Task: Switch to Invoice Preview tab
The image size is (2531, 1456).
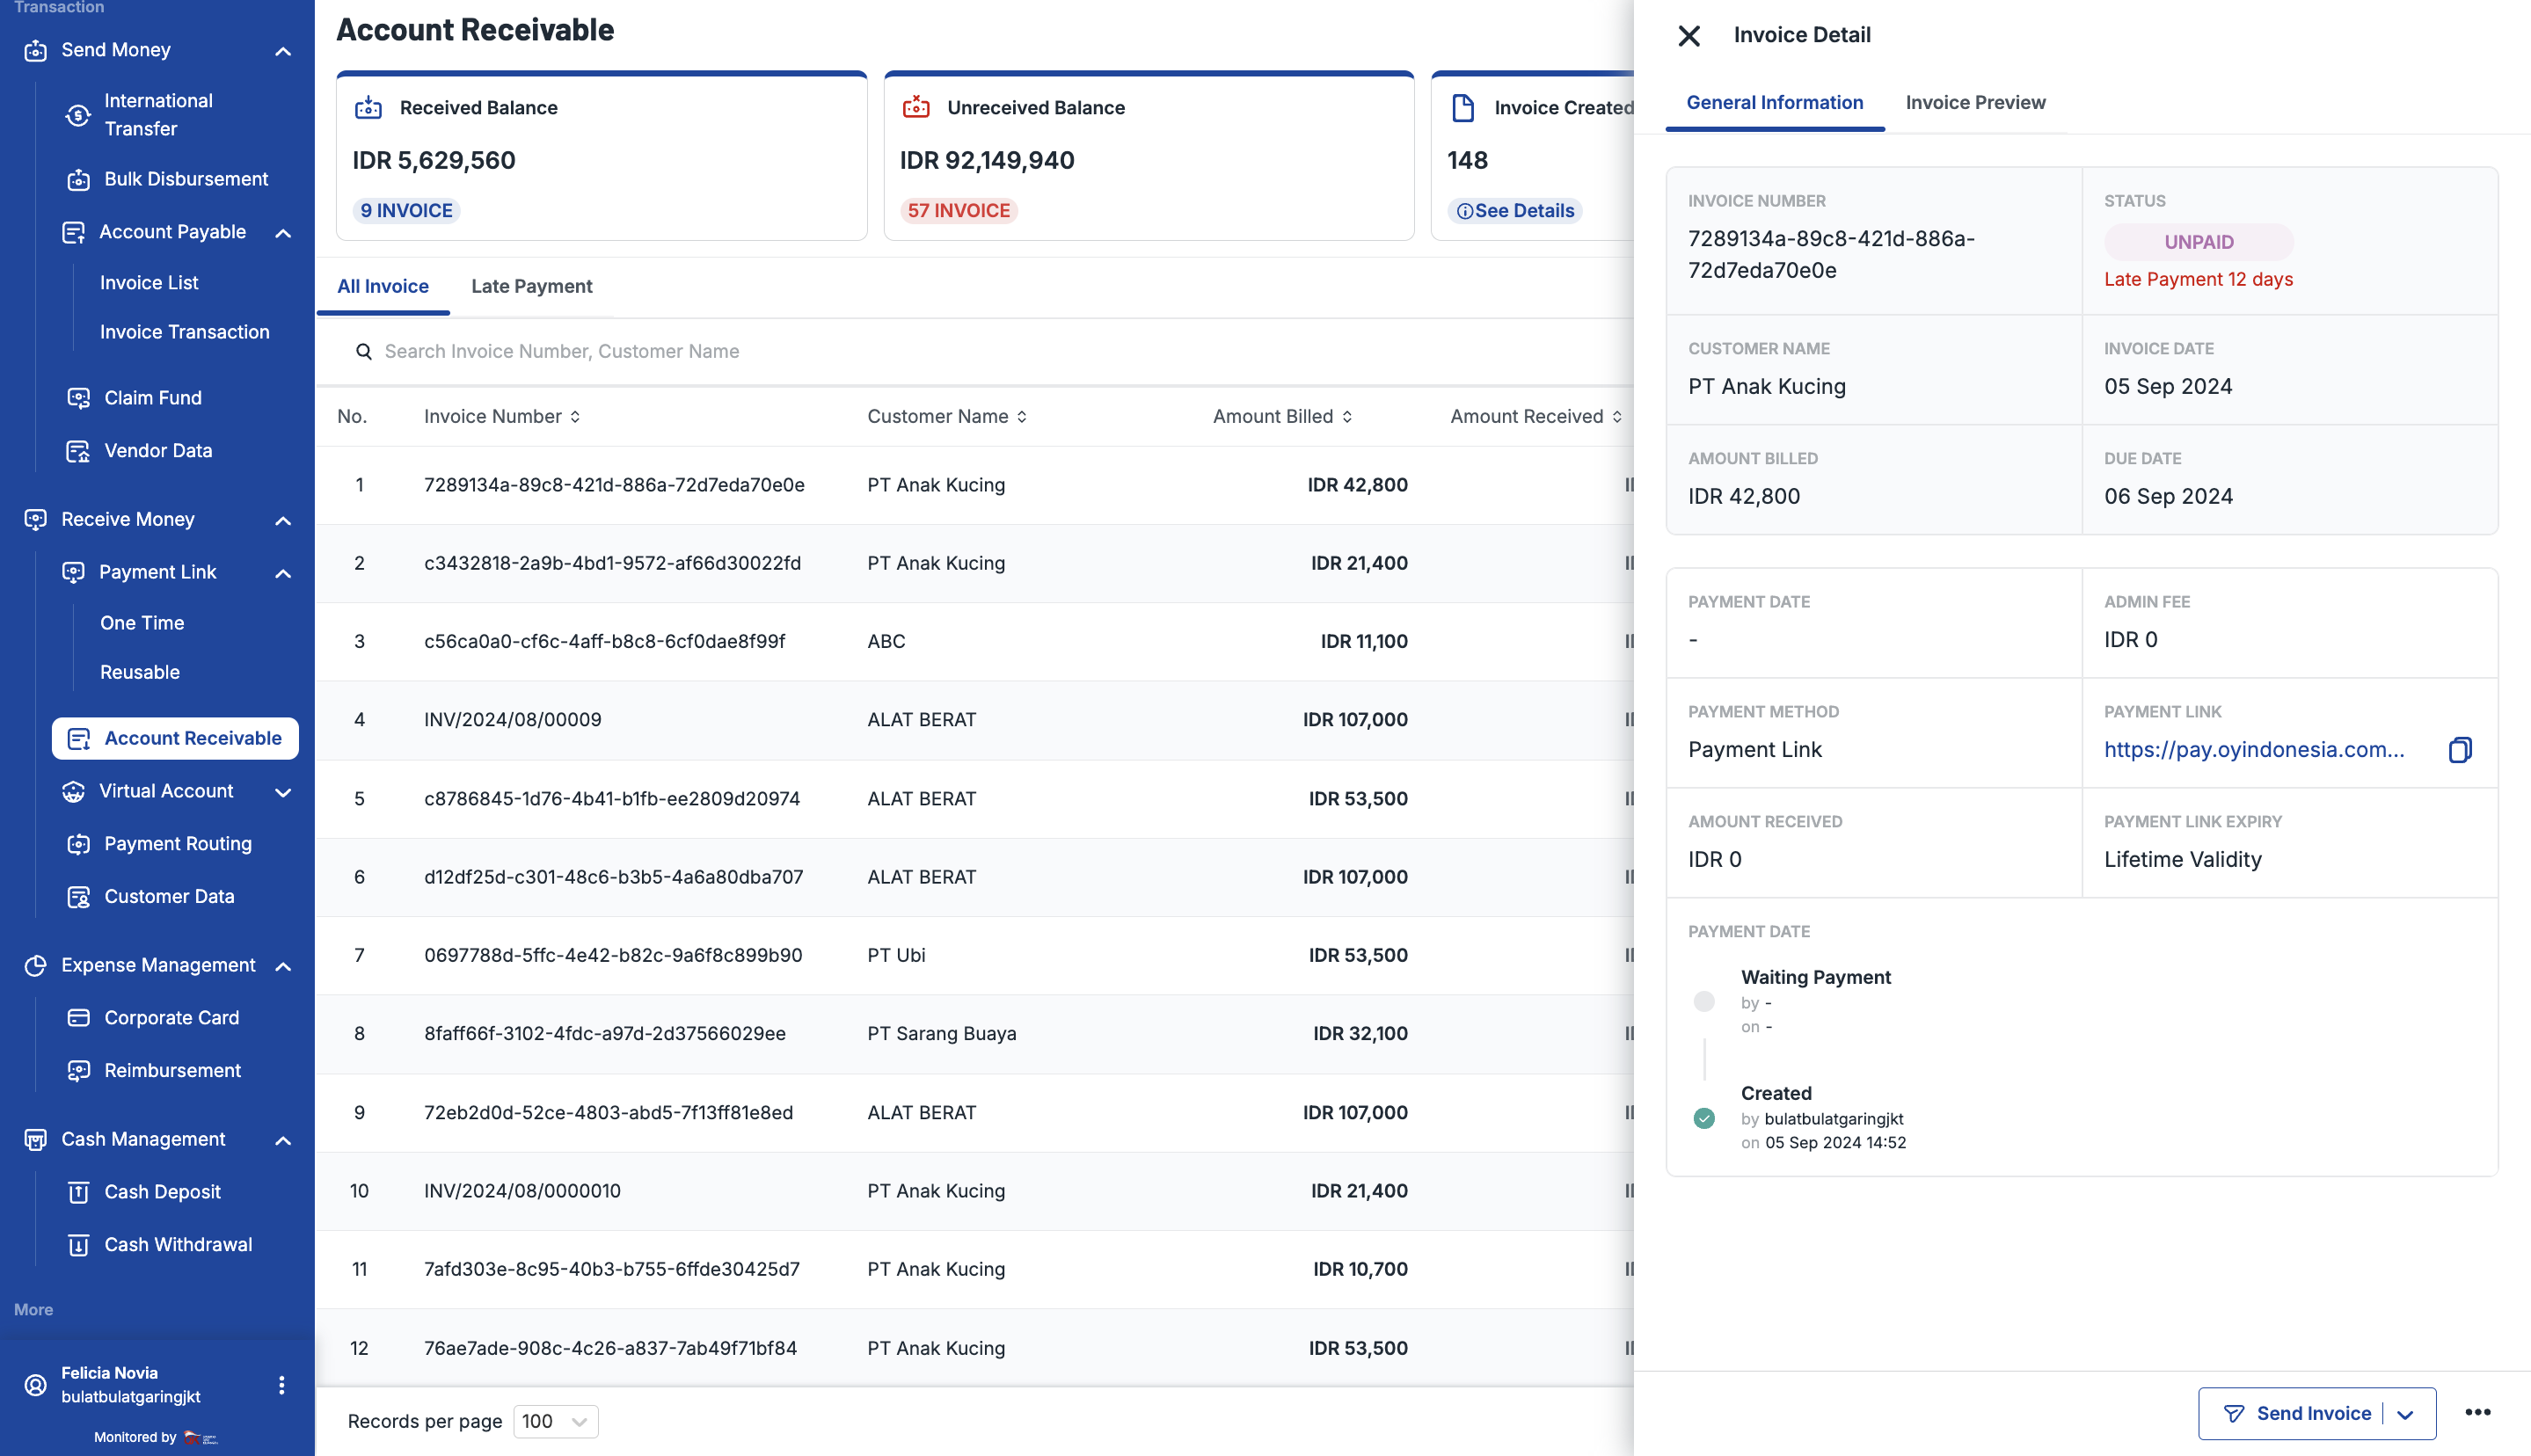Action: (x=1975, y=102)
